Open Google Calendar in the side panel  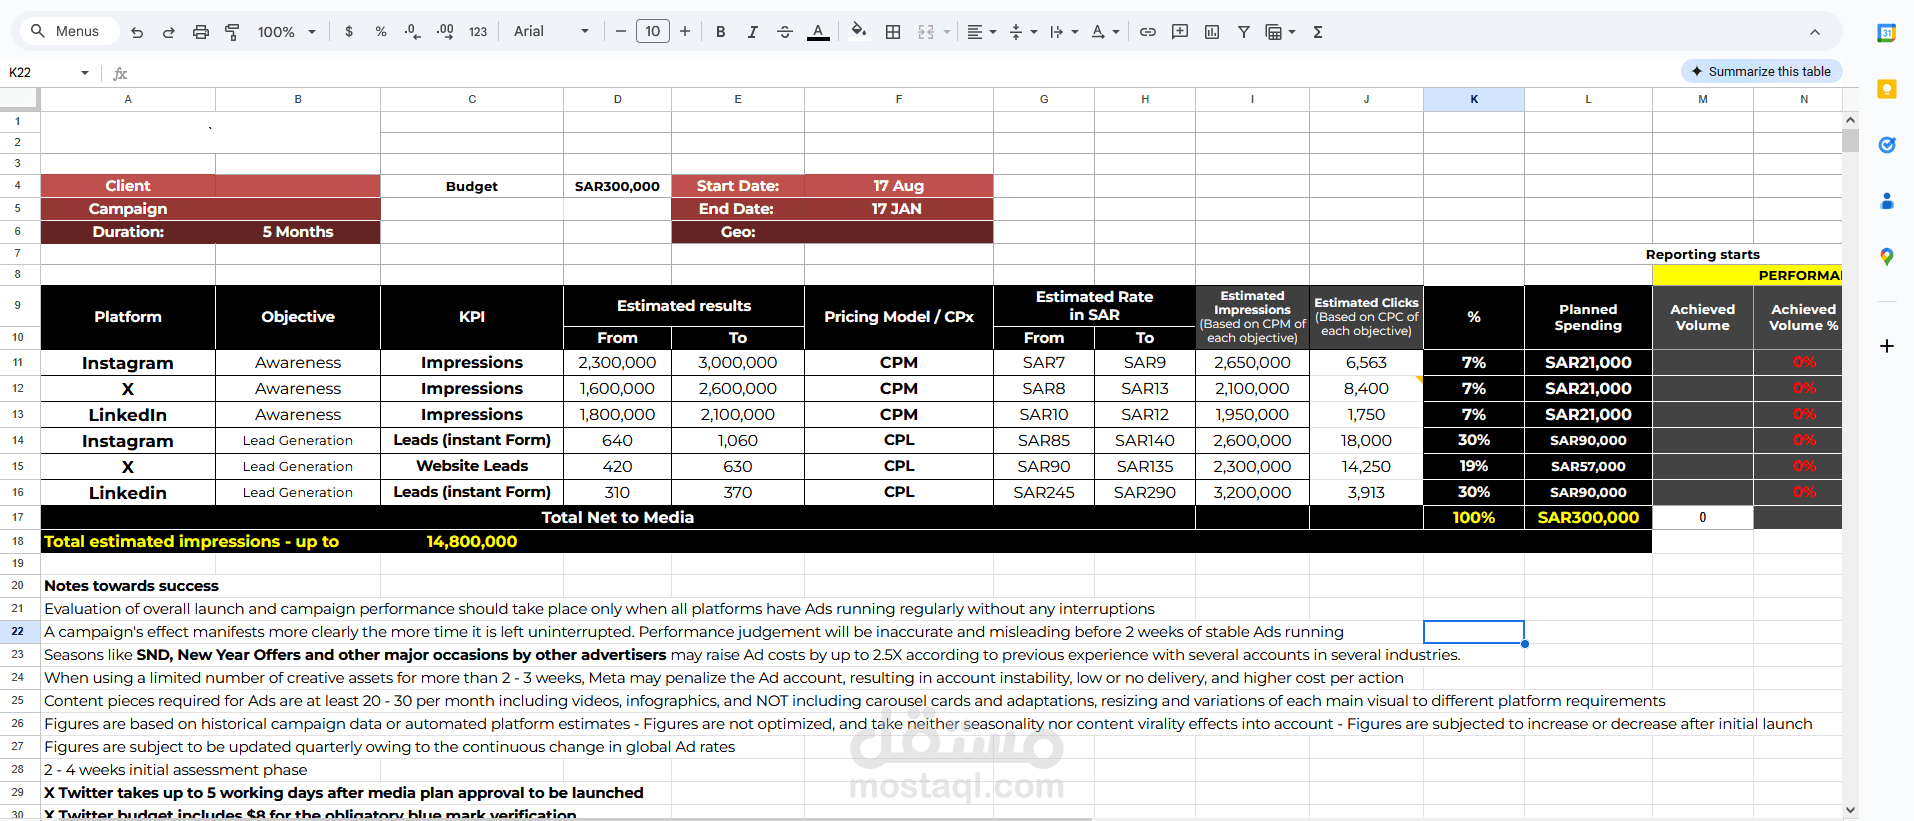pyautogui.click(x=1887, y=33)
